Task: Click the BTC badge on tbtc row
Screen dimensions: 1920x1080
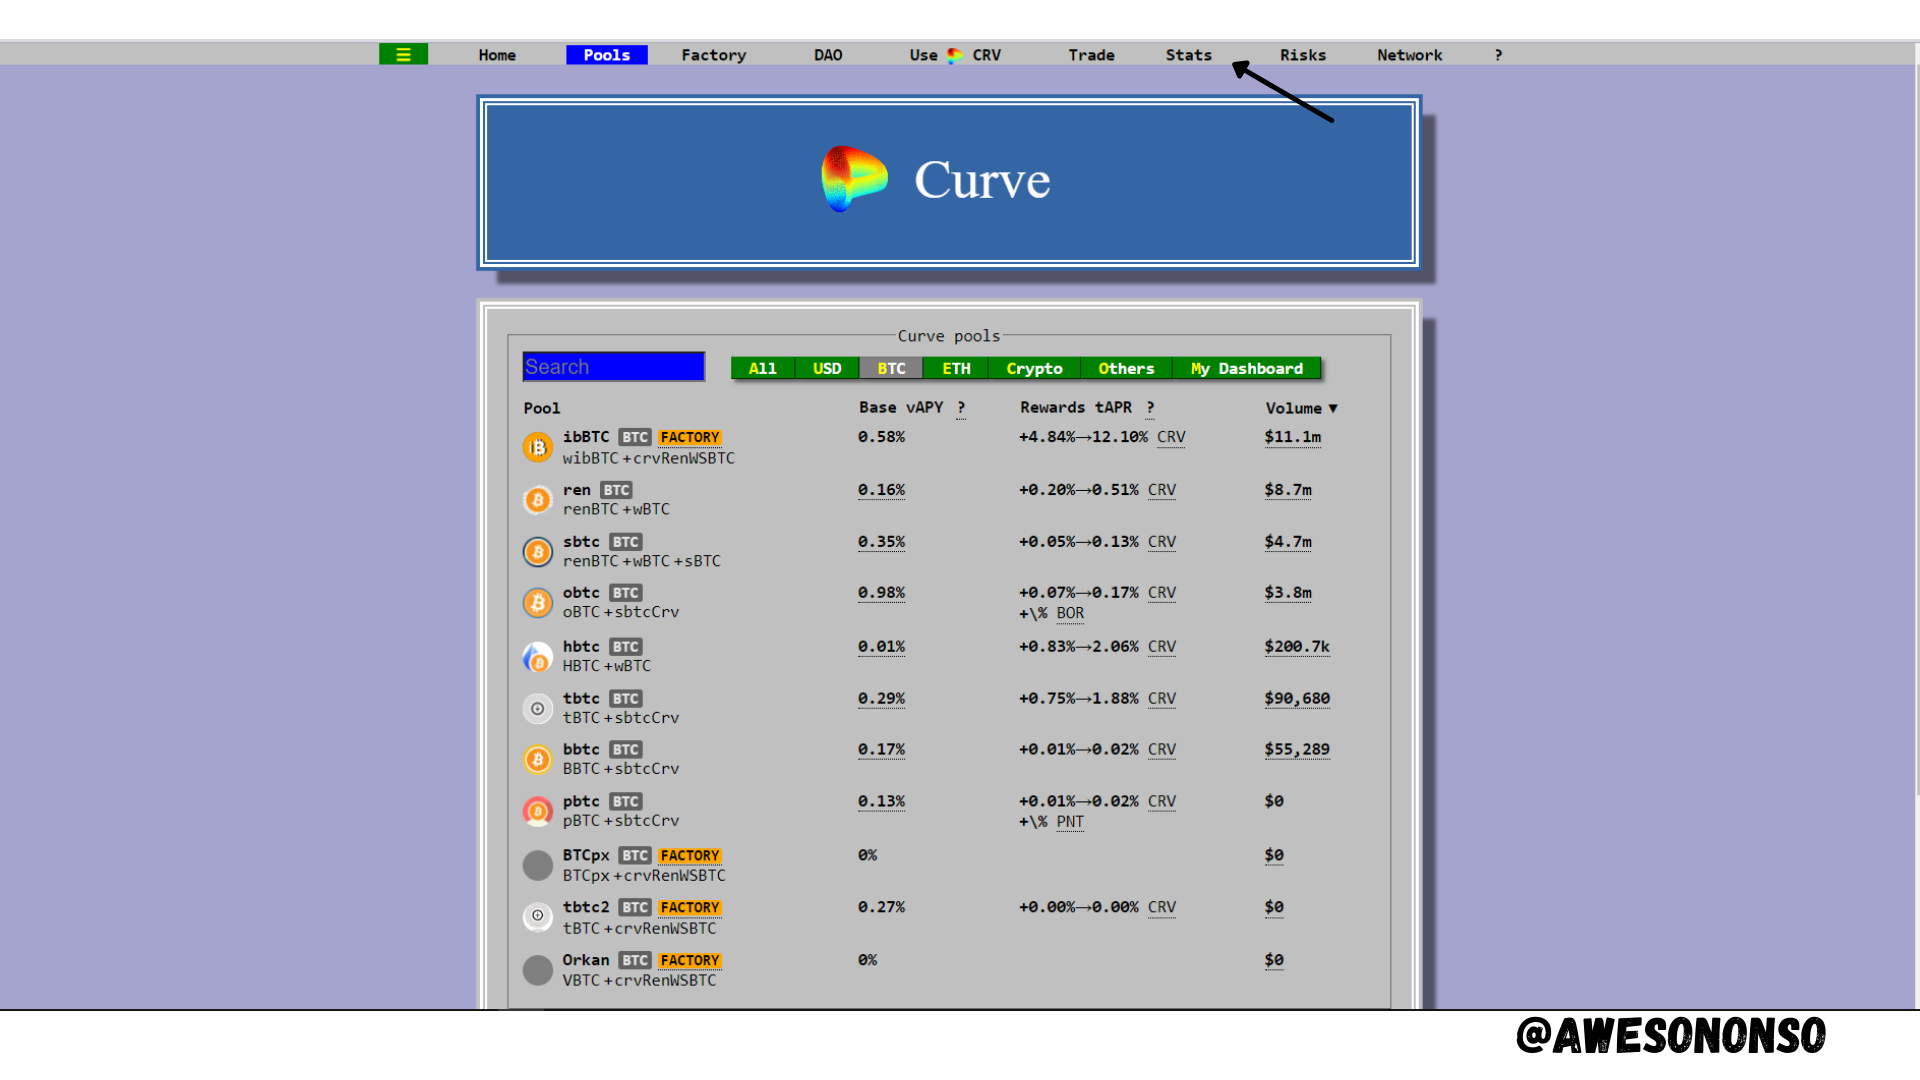Action: (626, 699)
